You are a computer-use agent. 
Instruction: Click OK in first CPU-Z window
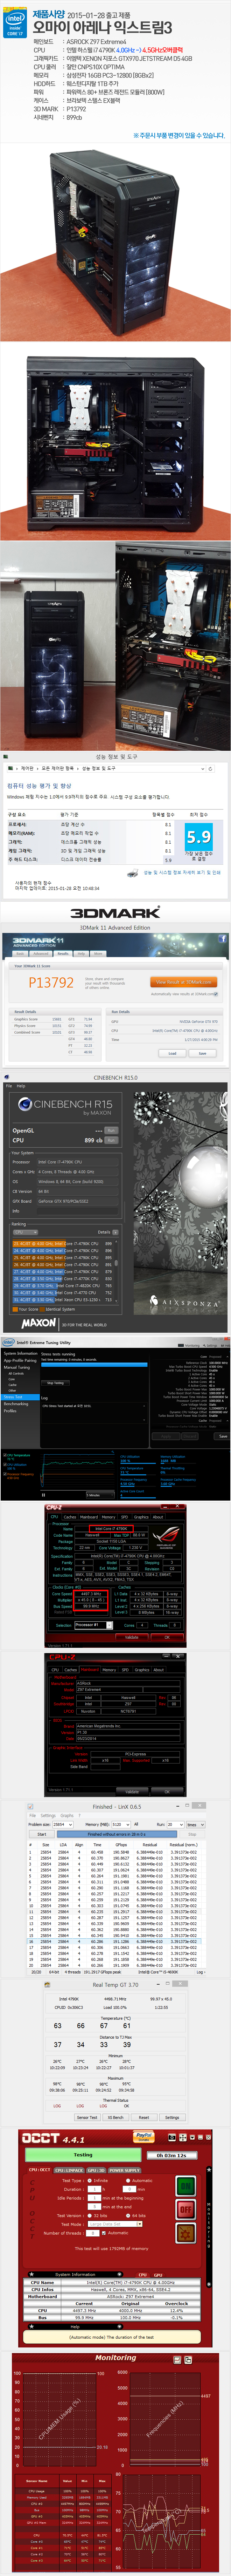[x=167, y=1637]
